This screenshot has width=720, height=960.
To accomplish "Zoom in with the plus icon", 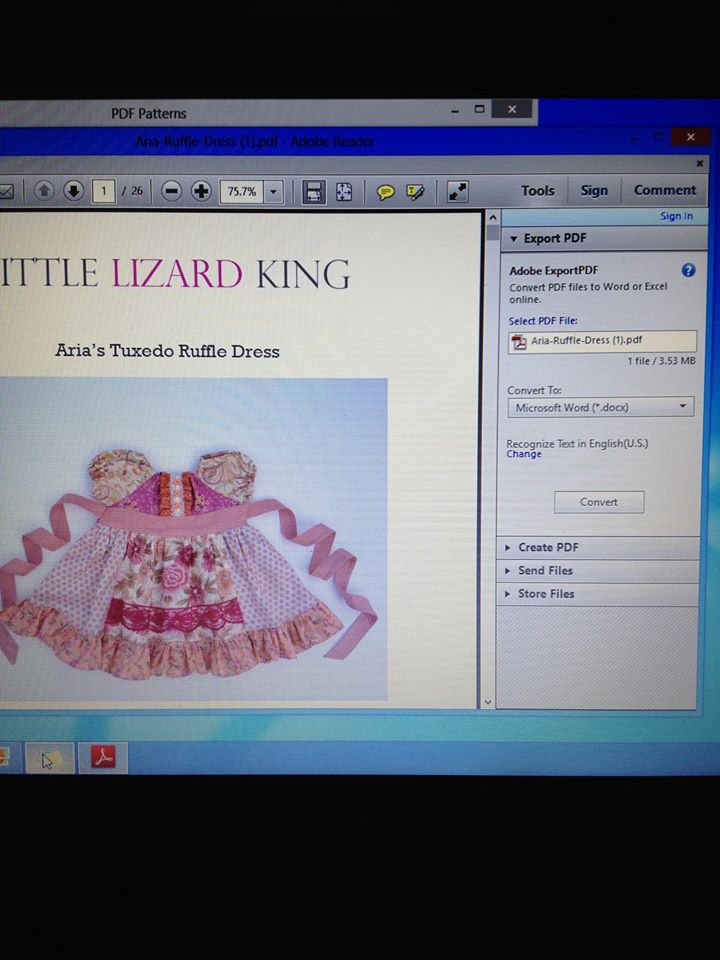I will pyautogui.click(x=201, y=192).
